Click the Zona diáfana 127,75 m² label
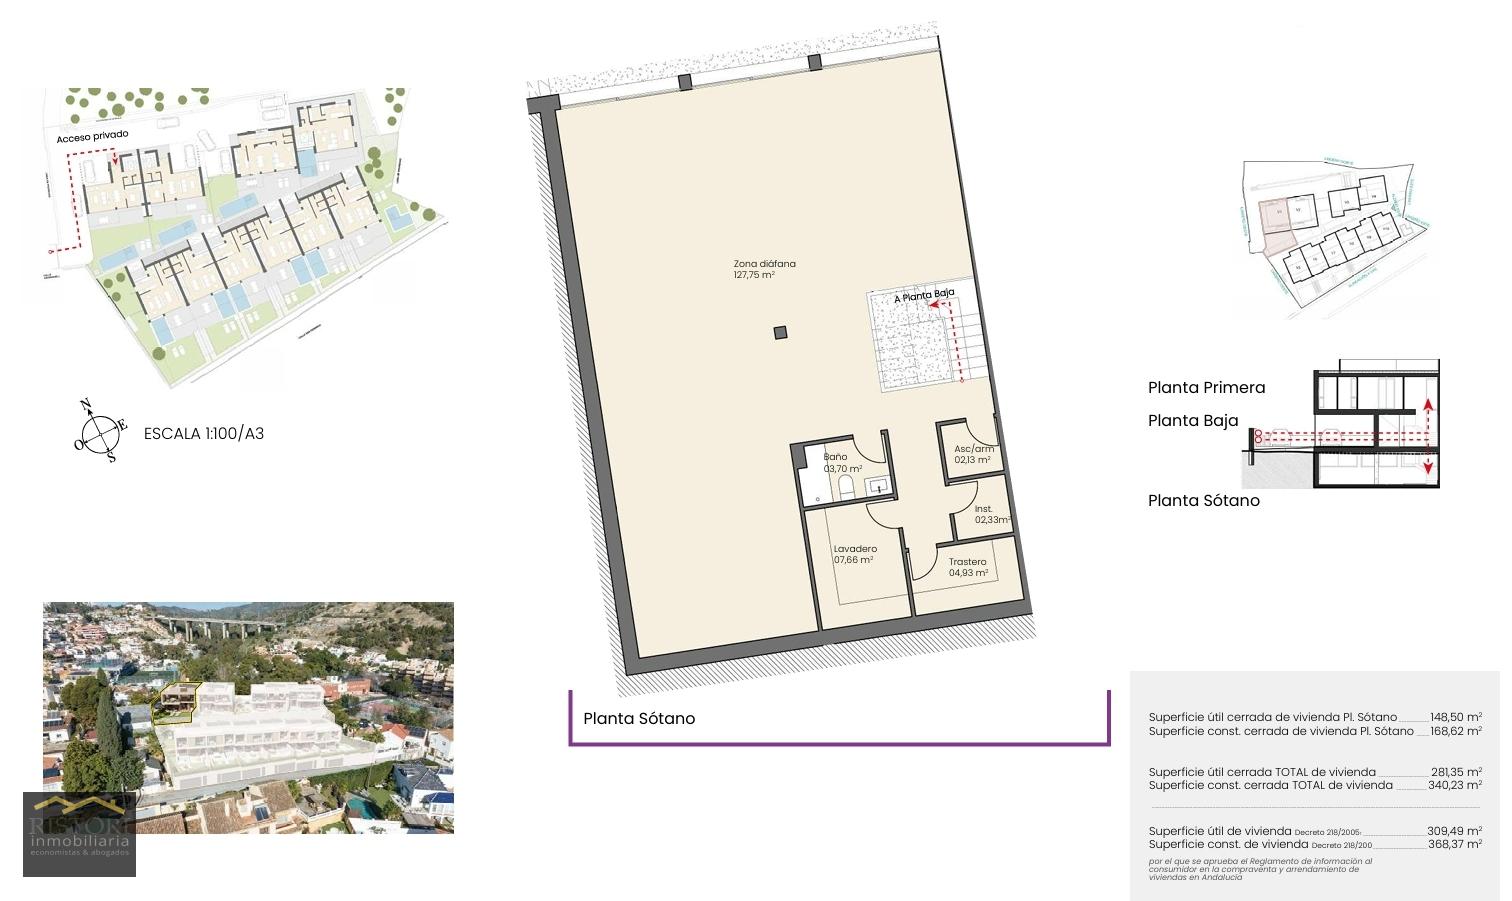1512x901 pixels. pyautogui.click(x=764, y=269)
